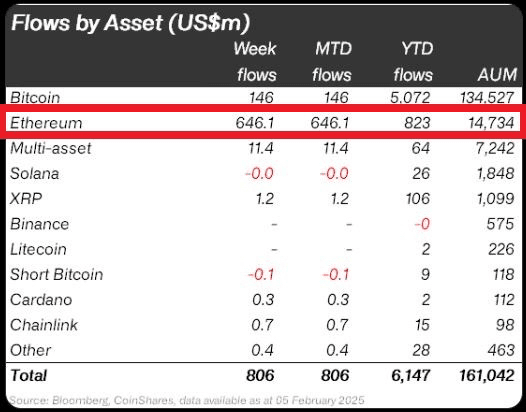
Task: Click the Ethereum row label
Action: (46, 123)
